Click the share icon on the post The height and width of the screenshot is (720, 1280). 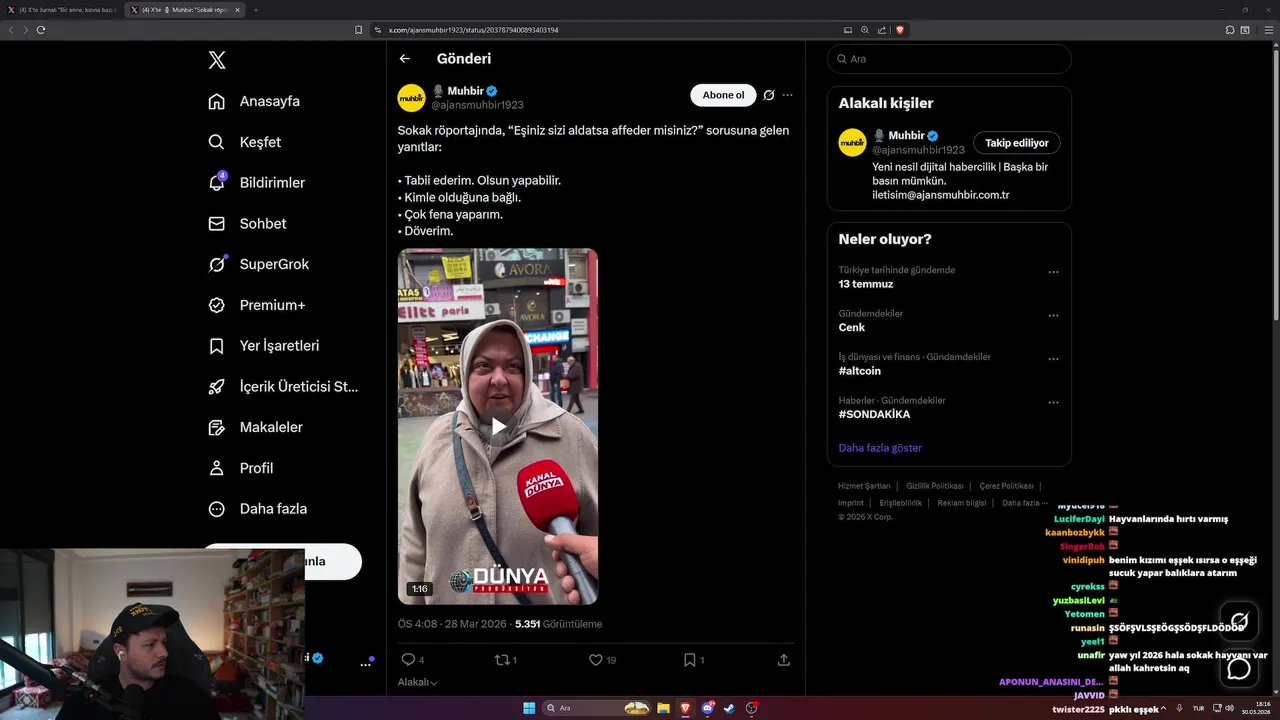[x=784, y=660]
